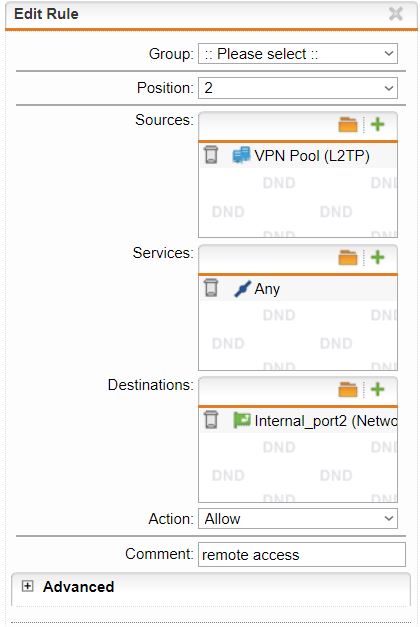Add new destination with plus icon

pyautogui.click(x=378, y=389)
